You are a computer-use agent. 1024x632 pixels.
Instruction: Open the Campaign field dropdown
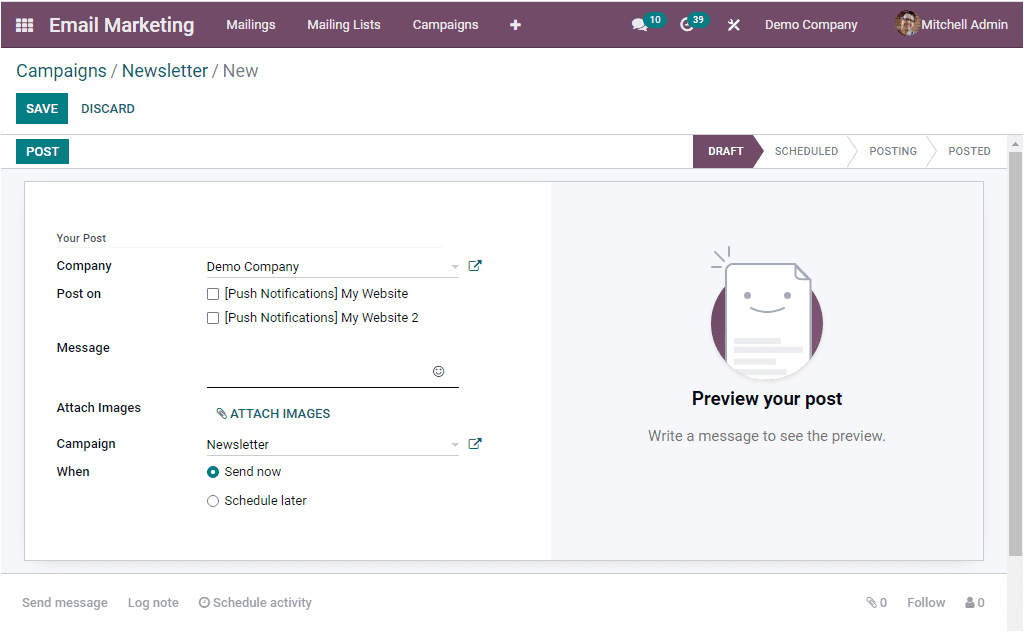(x=455, y=444)
